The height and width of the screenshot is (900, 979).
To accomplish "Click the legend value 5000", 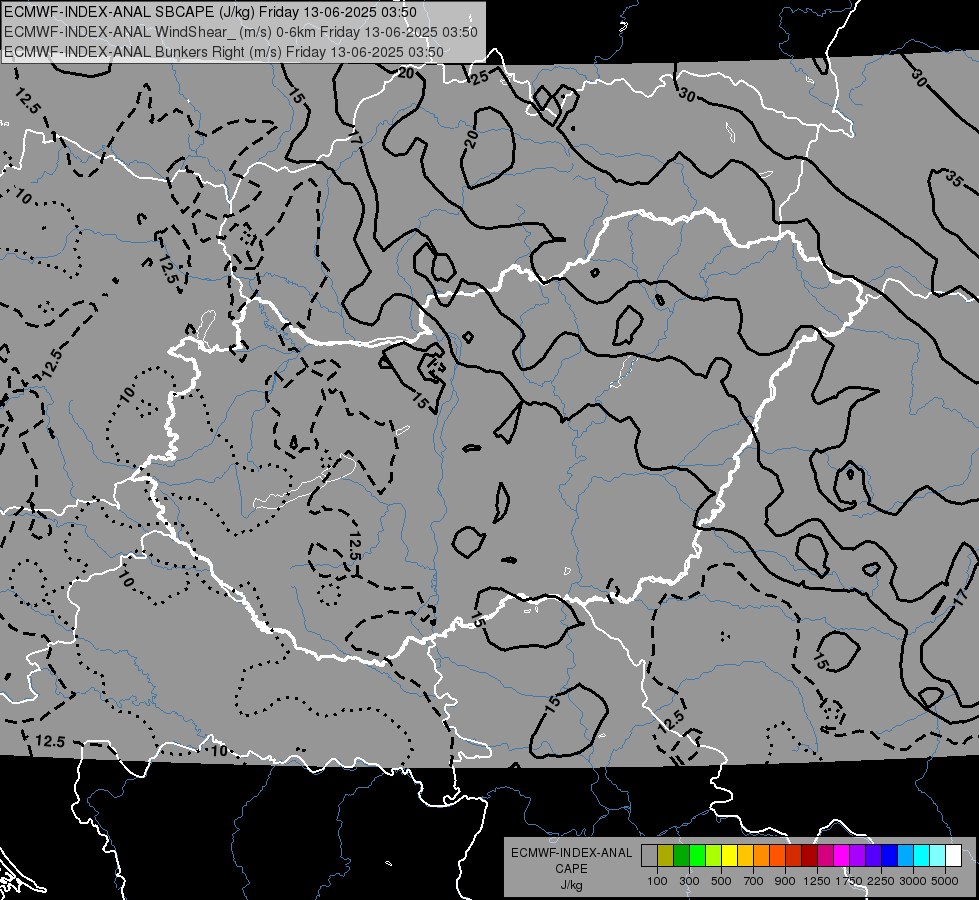I will click(945, 881).
